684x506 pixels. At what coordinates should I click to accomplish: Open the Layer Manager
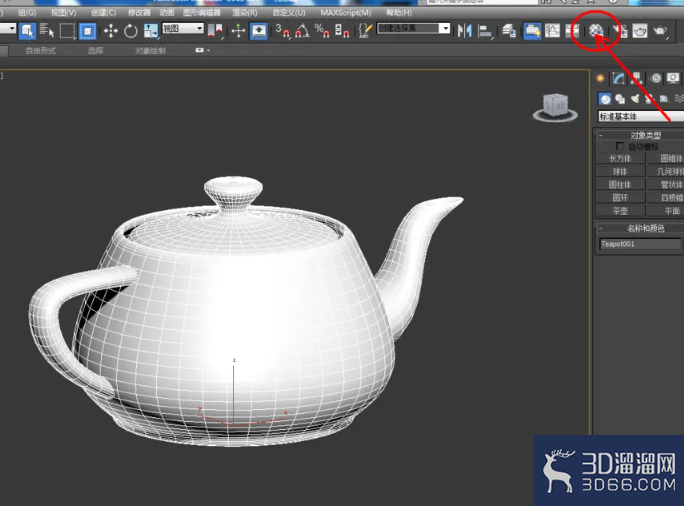(x=509, y=31)
